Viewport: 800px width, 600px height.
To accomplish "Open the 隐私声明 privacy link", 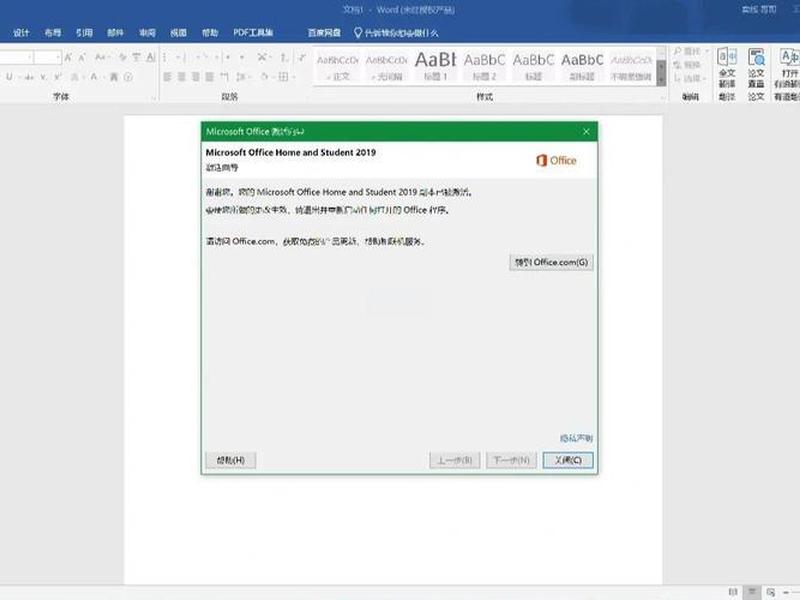I will 576,438.
